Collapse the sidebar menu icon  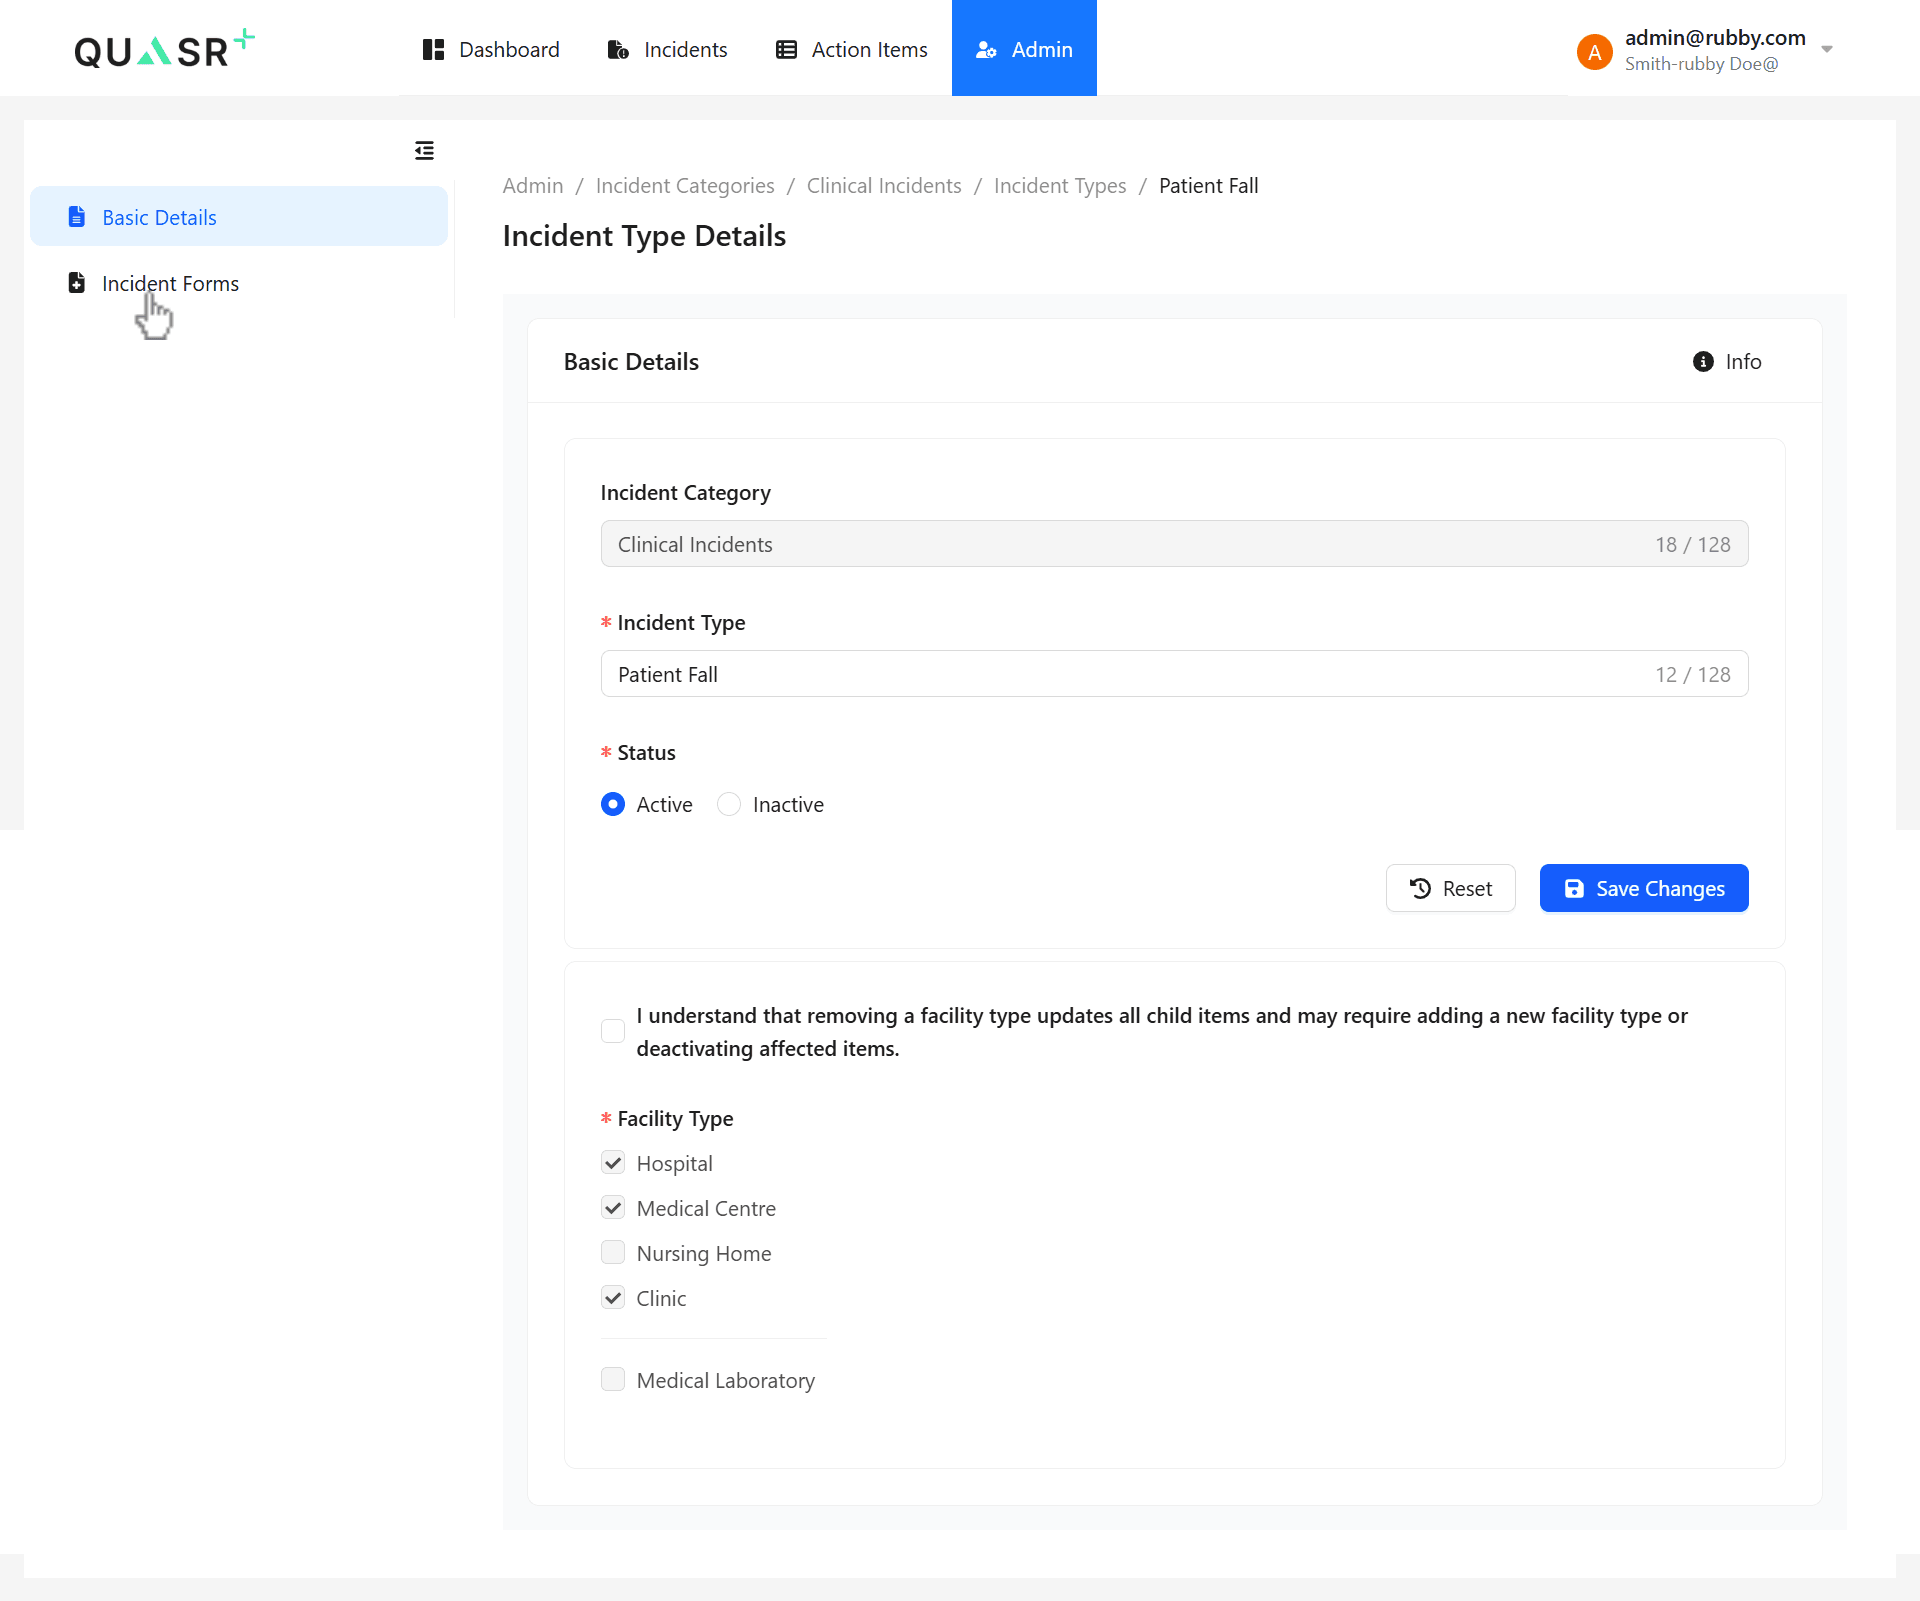pos(424,150)
